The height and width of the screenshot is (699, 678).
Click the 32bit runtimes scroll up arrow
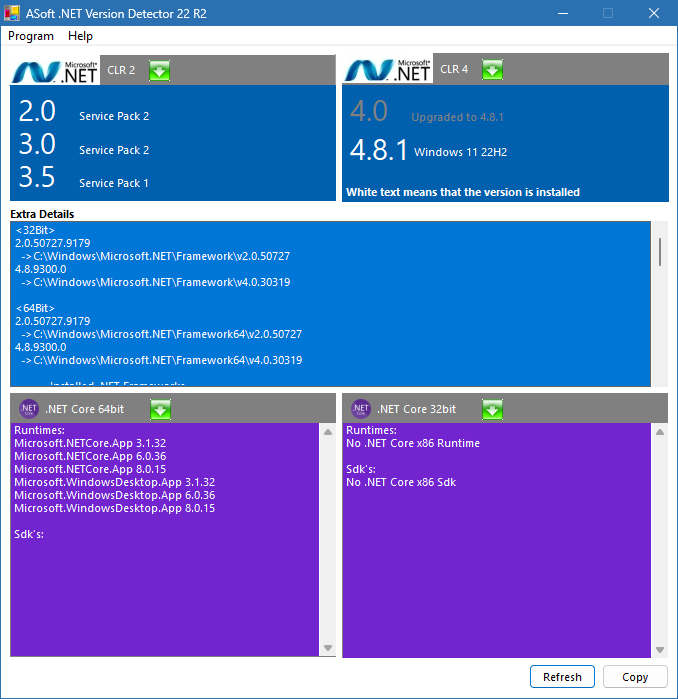click(660, 432)
